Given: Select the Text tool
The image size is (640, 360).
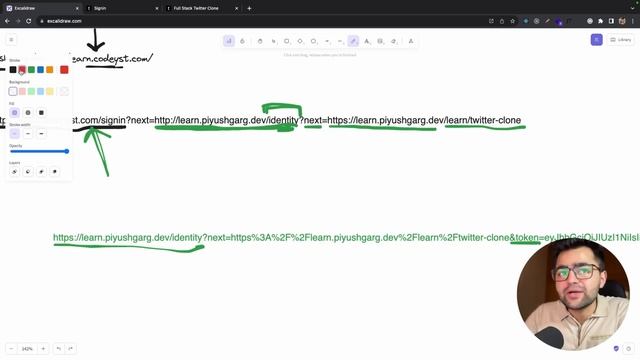Looking at the screenshot, I should 367,41.
